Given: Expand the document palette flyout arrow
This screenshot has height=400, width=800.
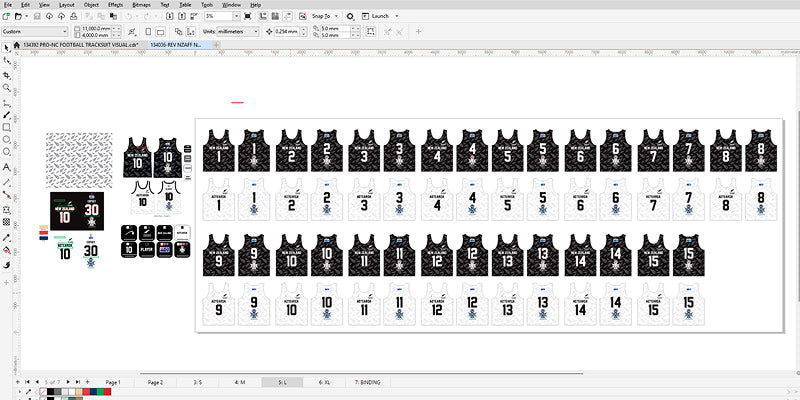Looking at the screenshot, I should click(x=19, y=392).
